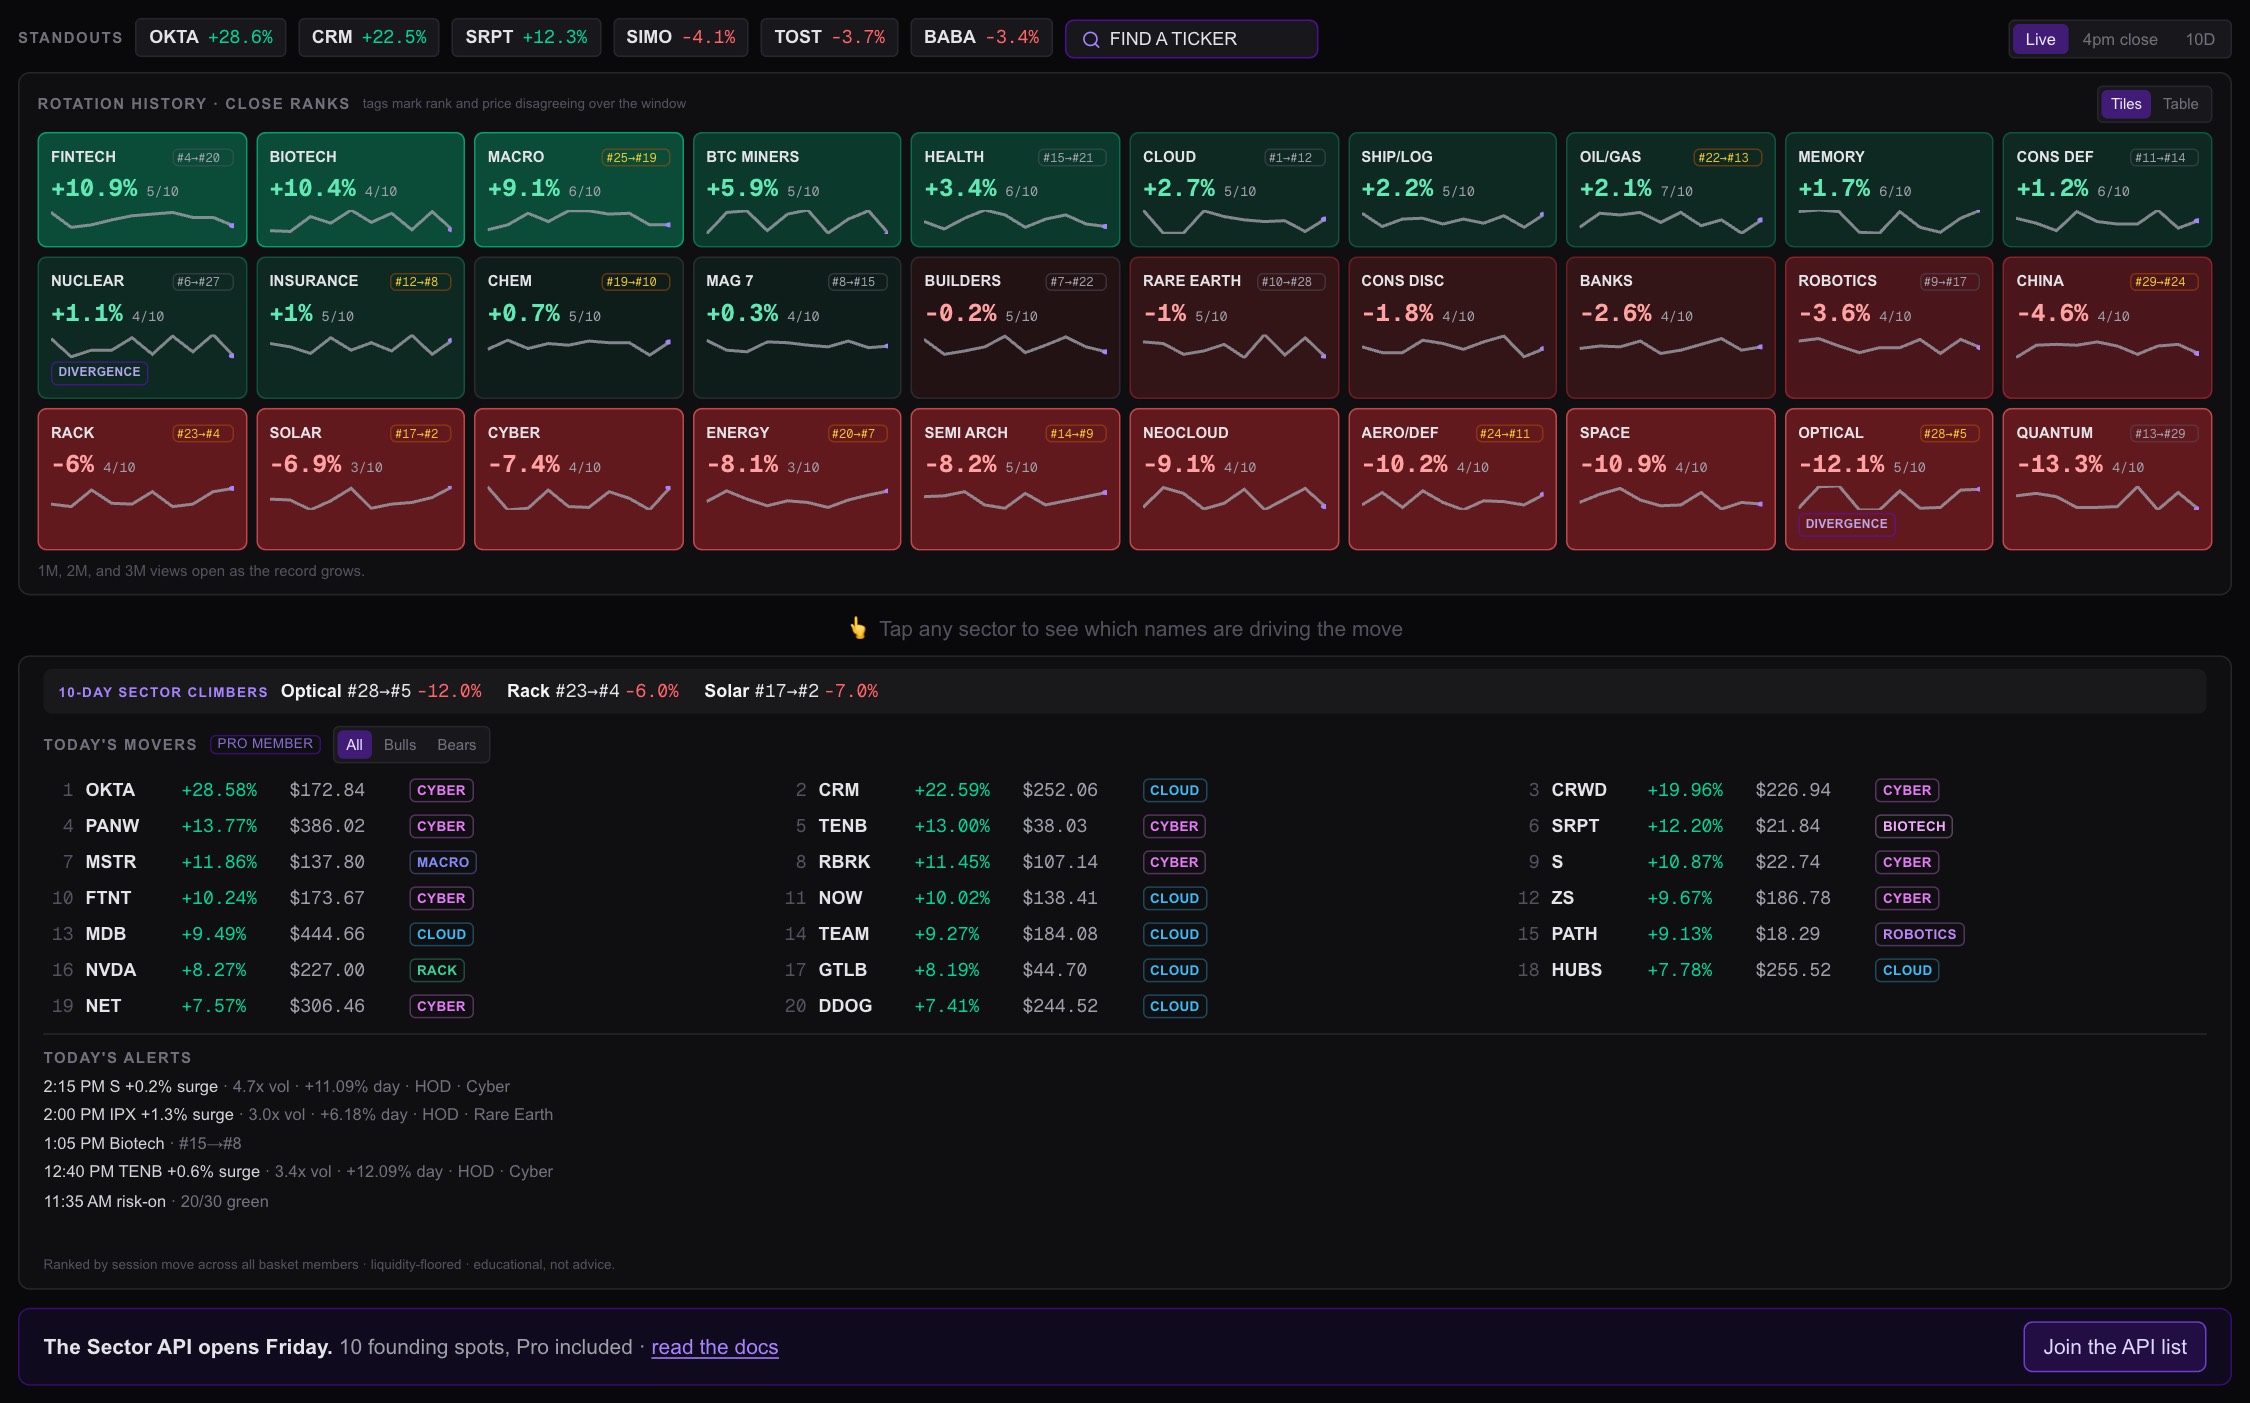2250x1403 pixels.
Task: Follow the read the docs link
Action: pyautogui.click(x=714, y=1347)
